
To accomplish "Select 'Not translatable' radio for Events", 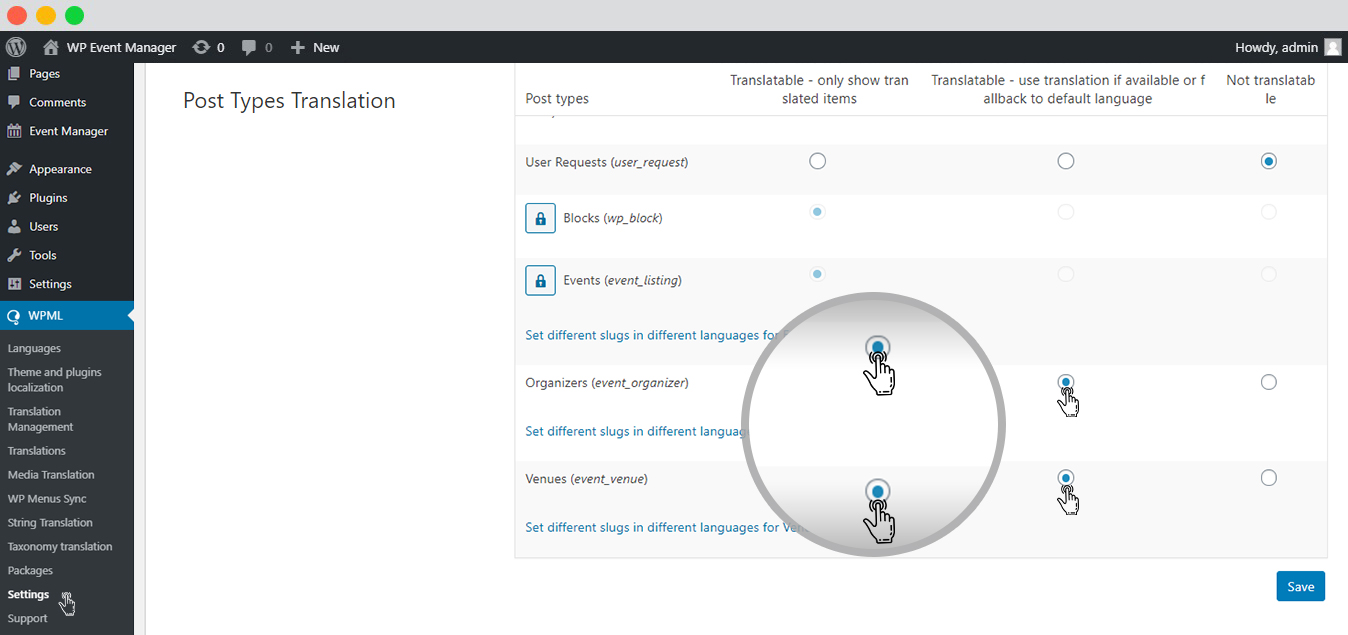I will 1269,274.
